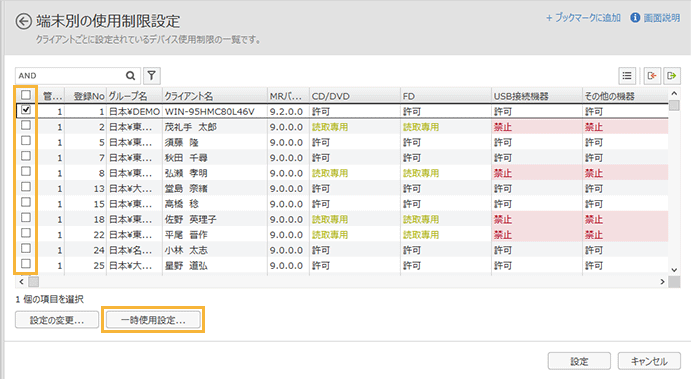Check the 須藤 隆 row checkbox

[x=26, y=141]
